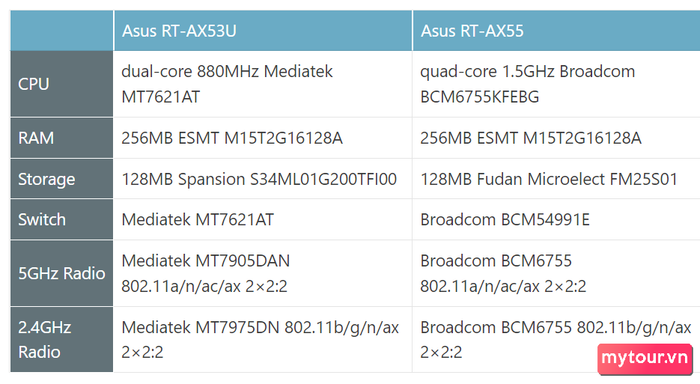The width and height of the screenshot is (700, 384).
Task: Click the Switch row label
Action: click(x=62, y=220)
